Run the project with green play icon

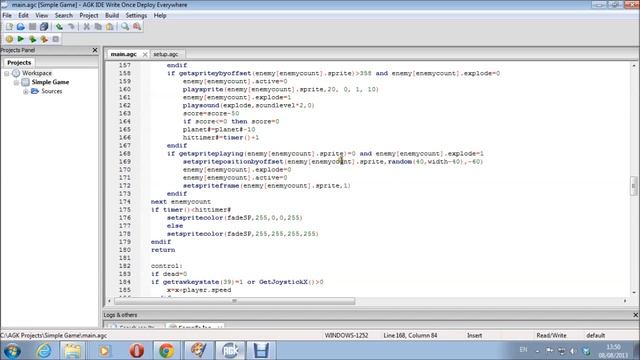20,39
